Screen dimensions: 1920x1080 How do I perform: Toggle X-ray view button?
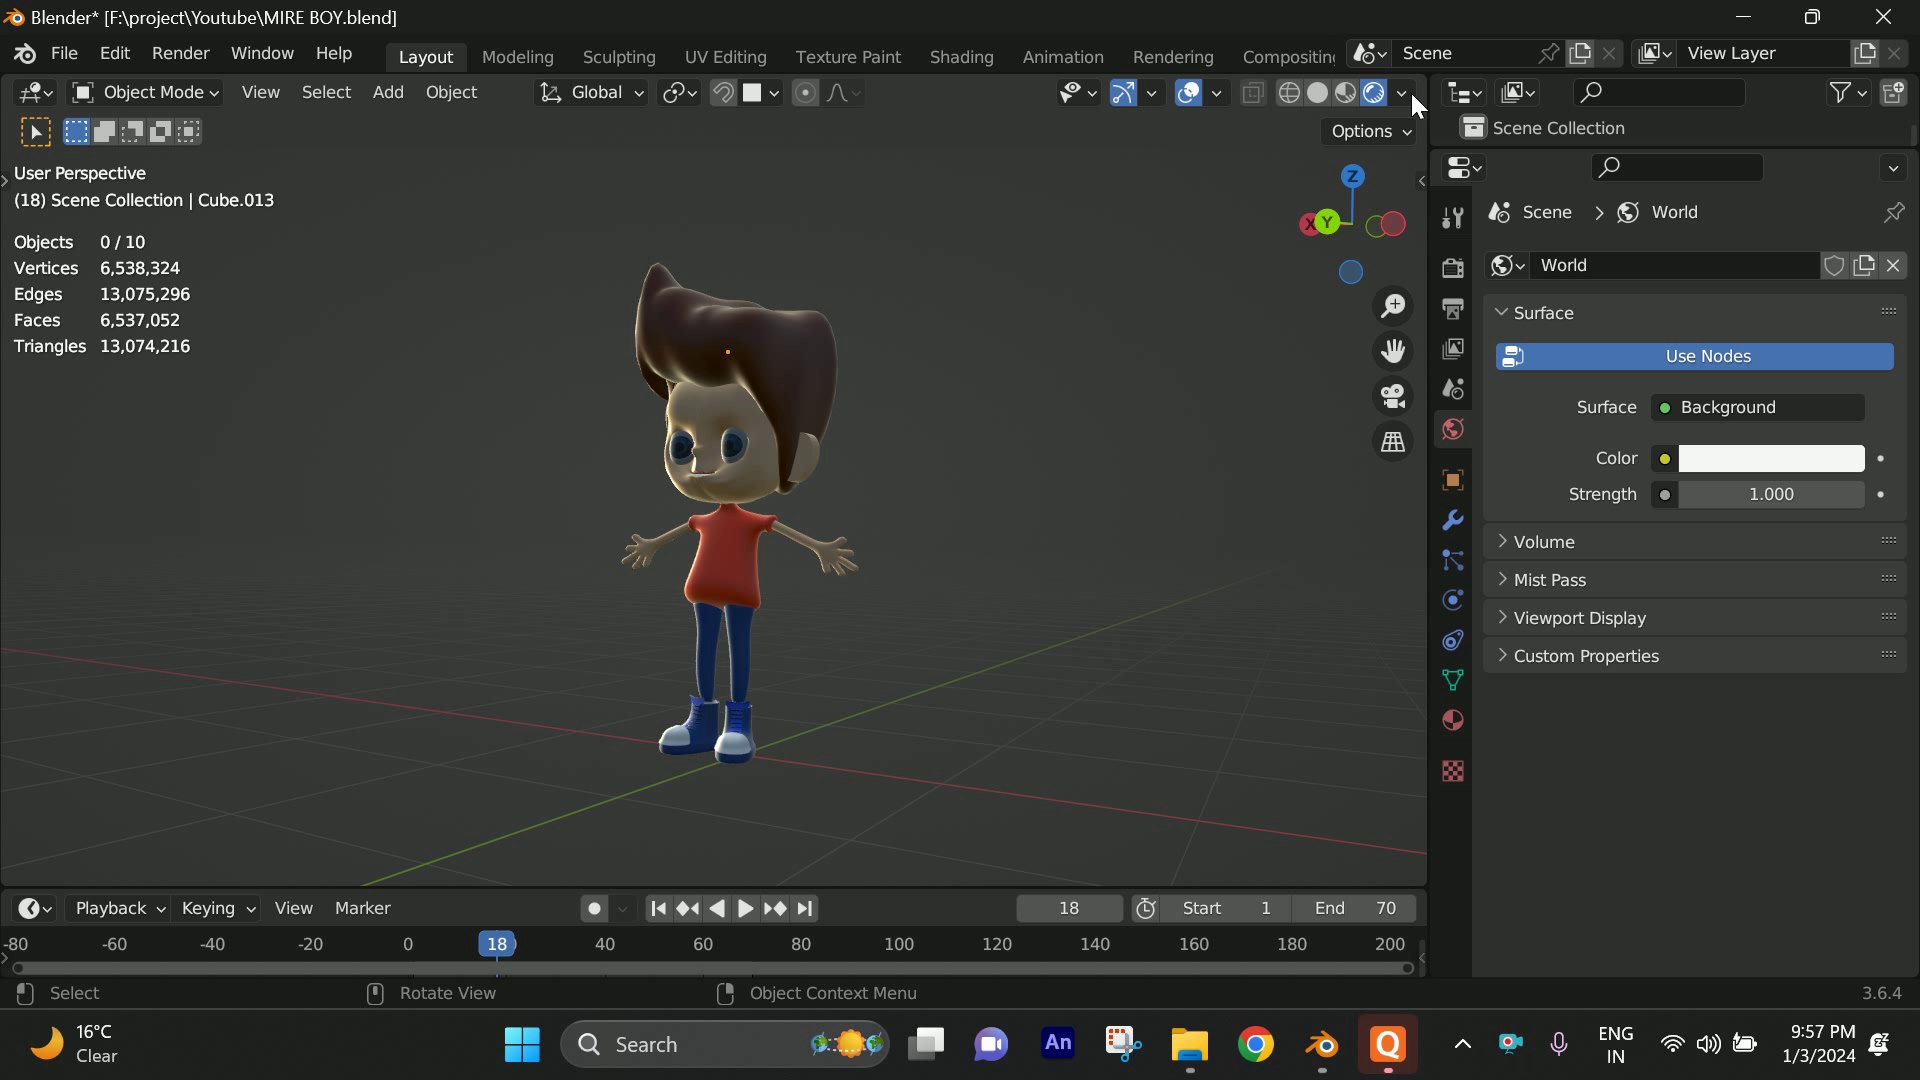click(1252, 93)
